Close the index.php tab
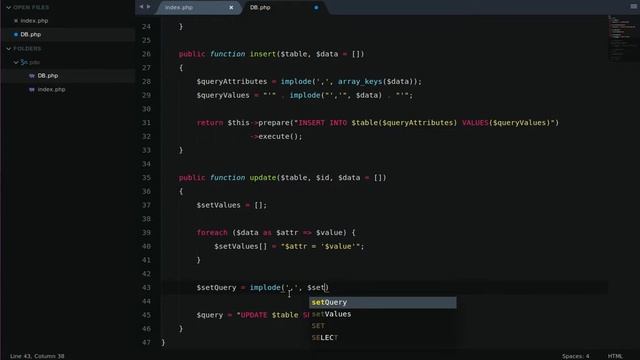Image resolution: width=640 pixels, height=360 pixels. (x=231, y=7)
